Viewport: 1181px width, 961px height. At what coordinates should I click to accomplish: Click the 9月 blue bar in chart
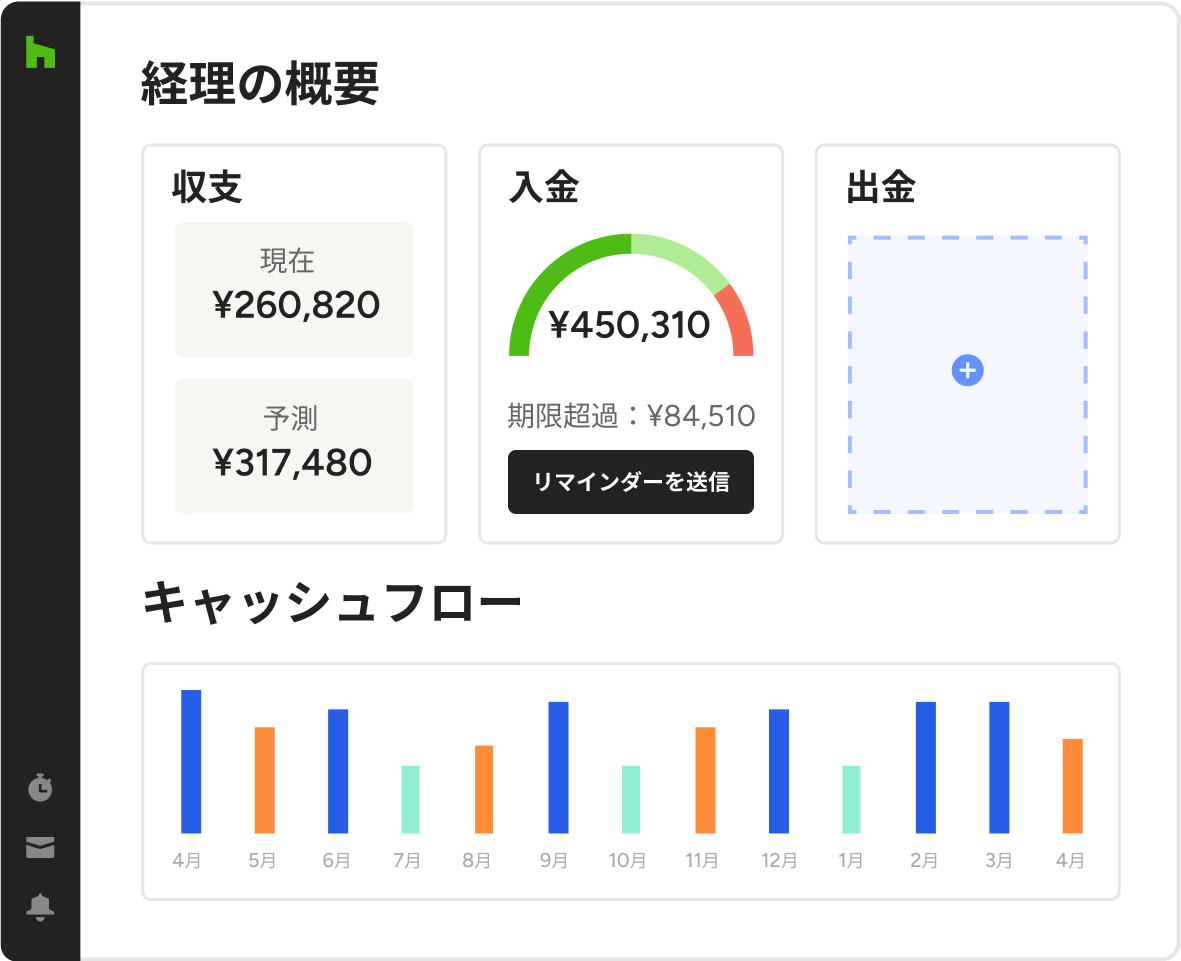point(558,767)
